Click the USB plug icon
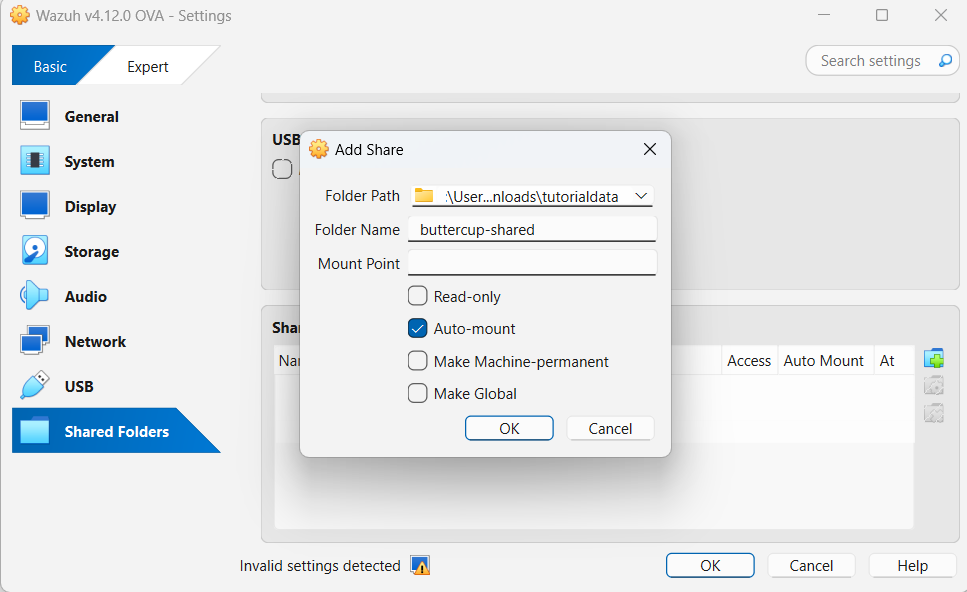The height and width of the screenshot is (592, 967). pos(35,386)
